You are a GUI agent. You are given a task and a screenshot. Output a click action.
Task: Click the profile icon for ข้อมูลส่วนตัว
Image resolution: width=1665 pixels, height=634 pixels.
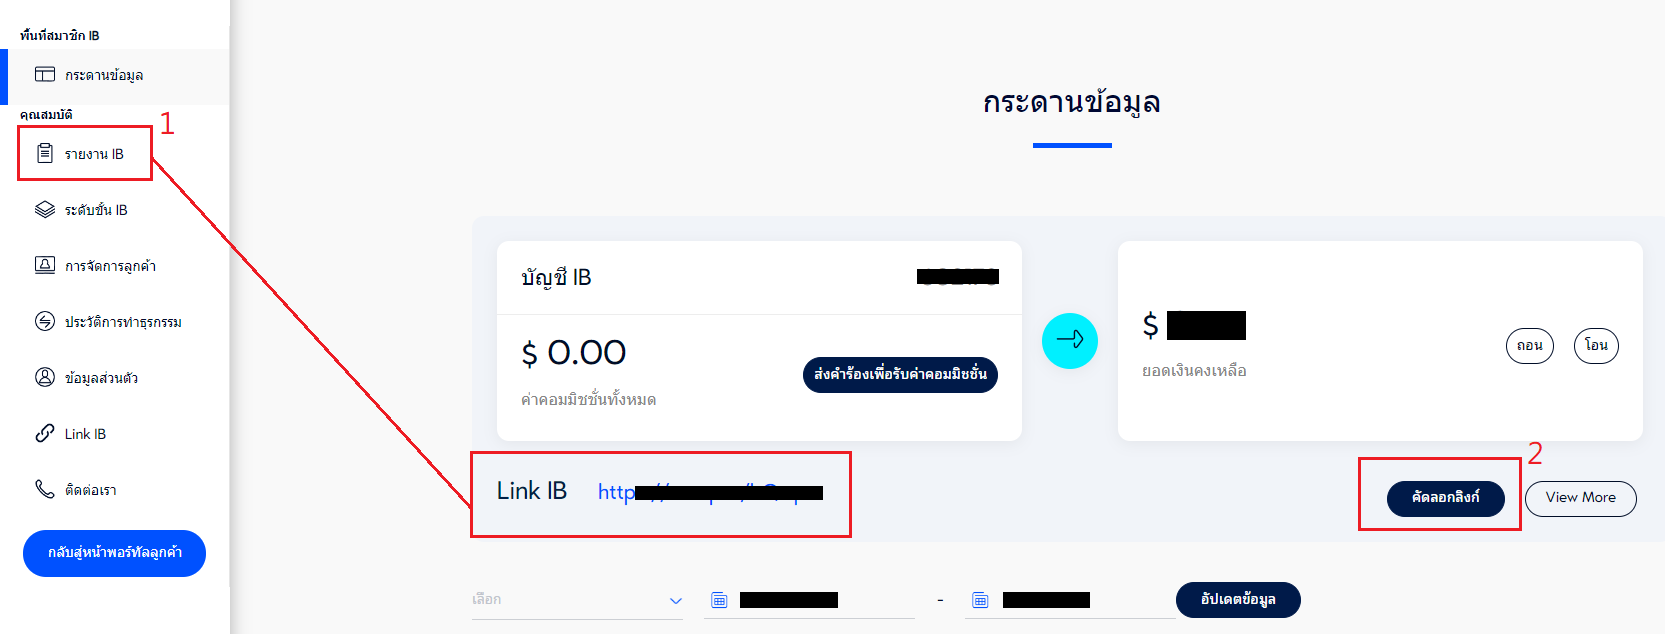click(x=45, y=377)
